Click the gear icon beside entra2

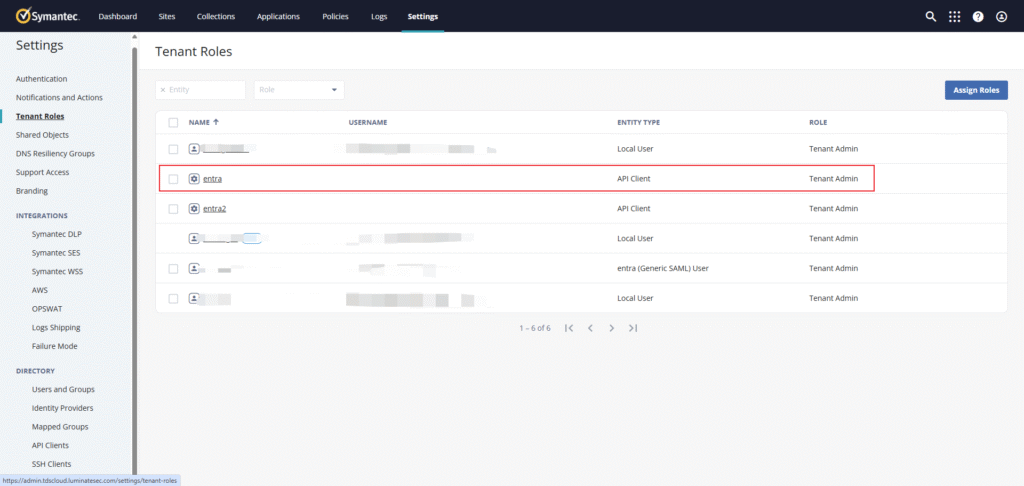point(194,209)
